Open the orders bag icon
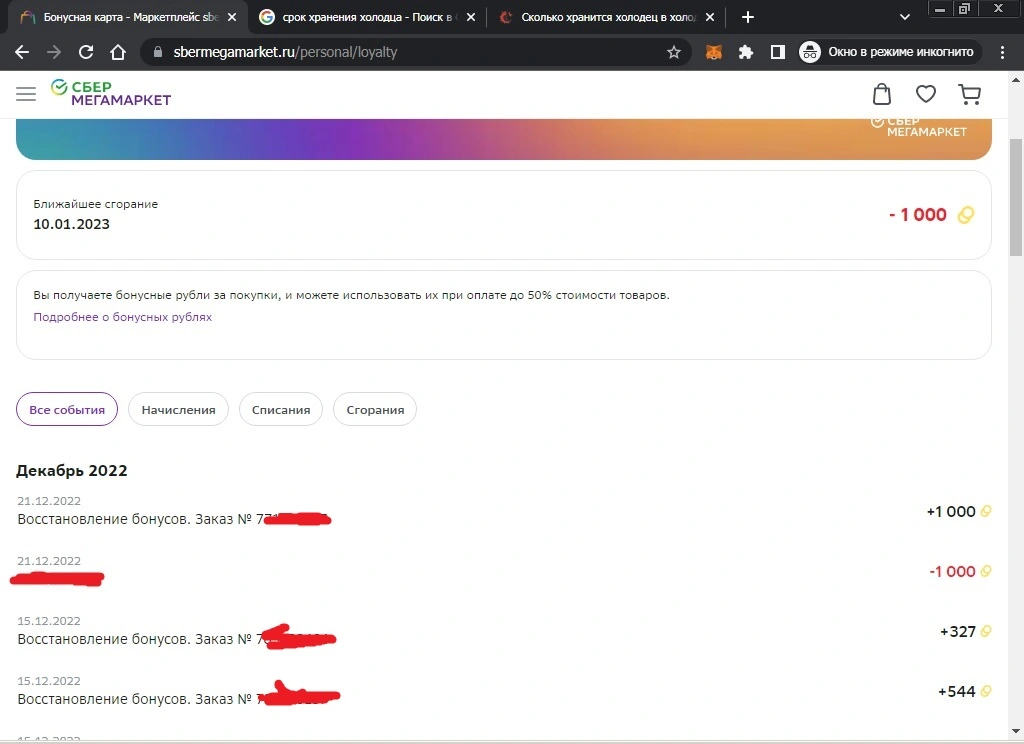Viewport: 1024px width, 744px height. (x=882, y=94)
